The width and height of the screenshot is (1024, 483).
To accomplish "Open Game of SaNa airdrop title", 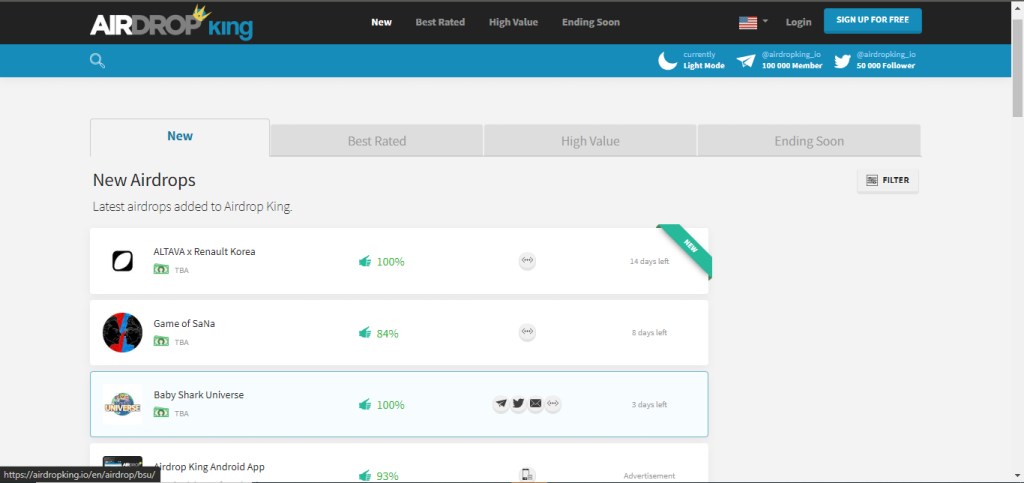I will (184, 324).
